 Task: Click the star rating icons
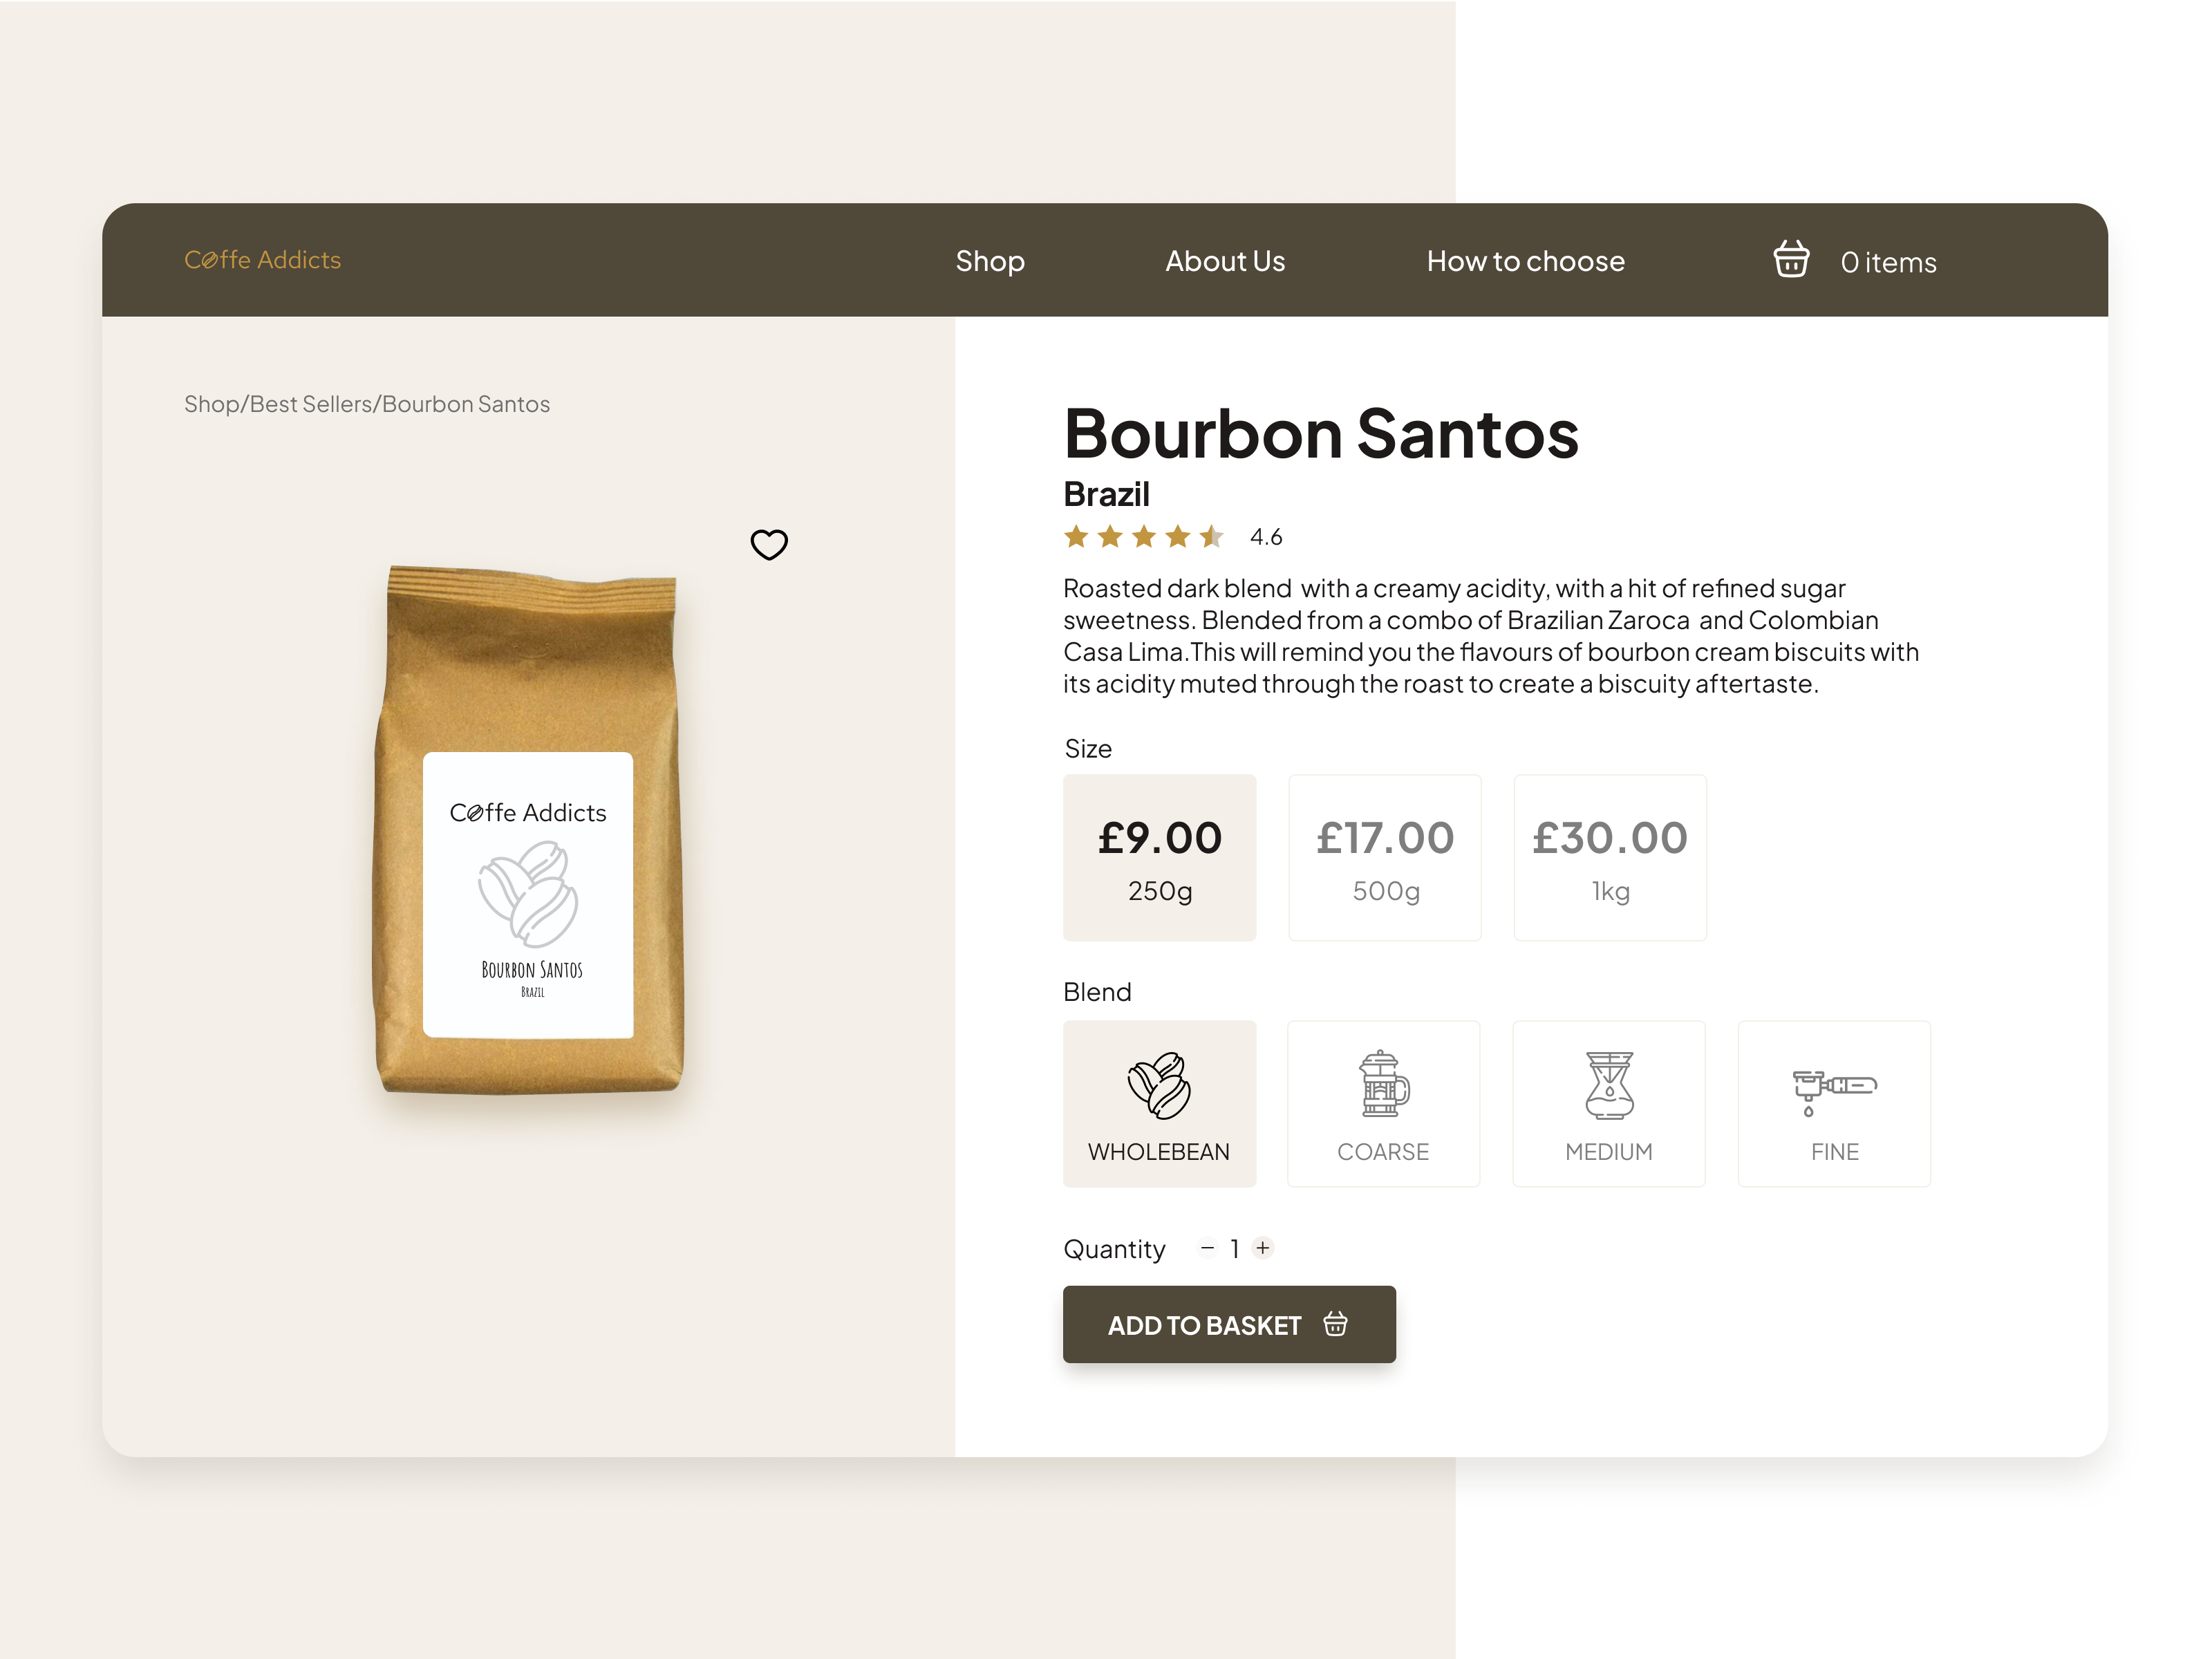click(1144, 537)
